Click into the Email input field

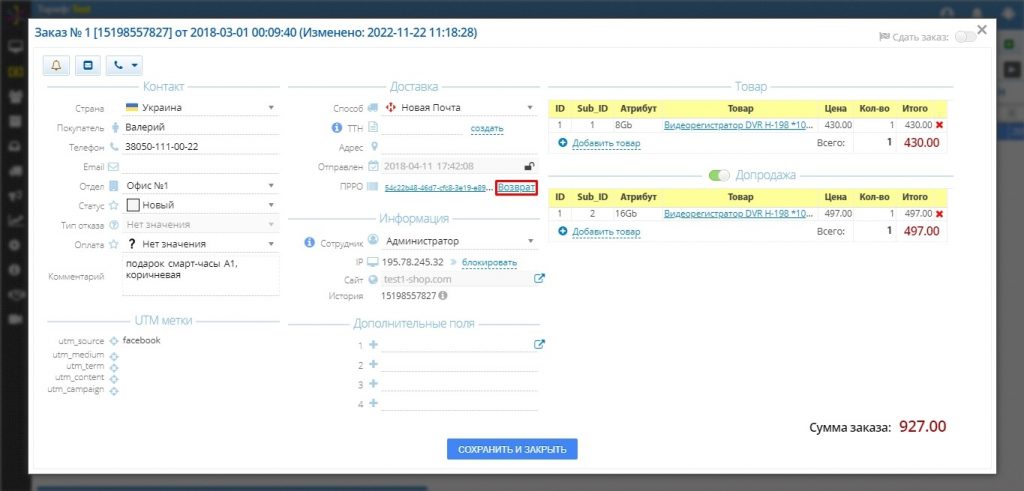(x=200, y=166)
